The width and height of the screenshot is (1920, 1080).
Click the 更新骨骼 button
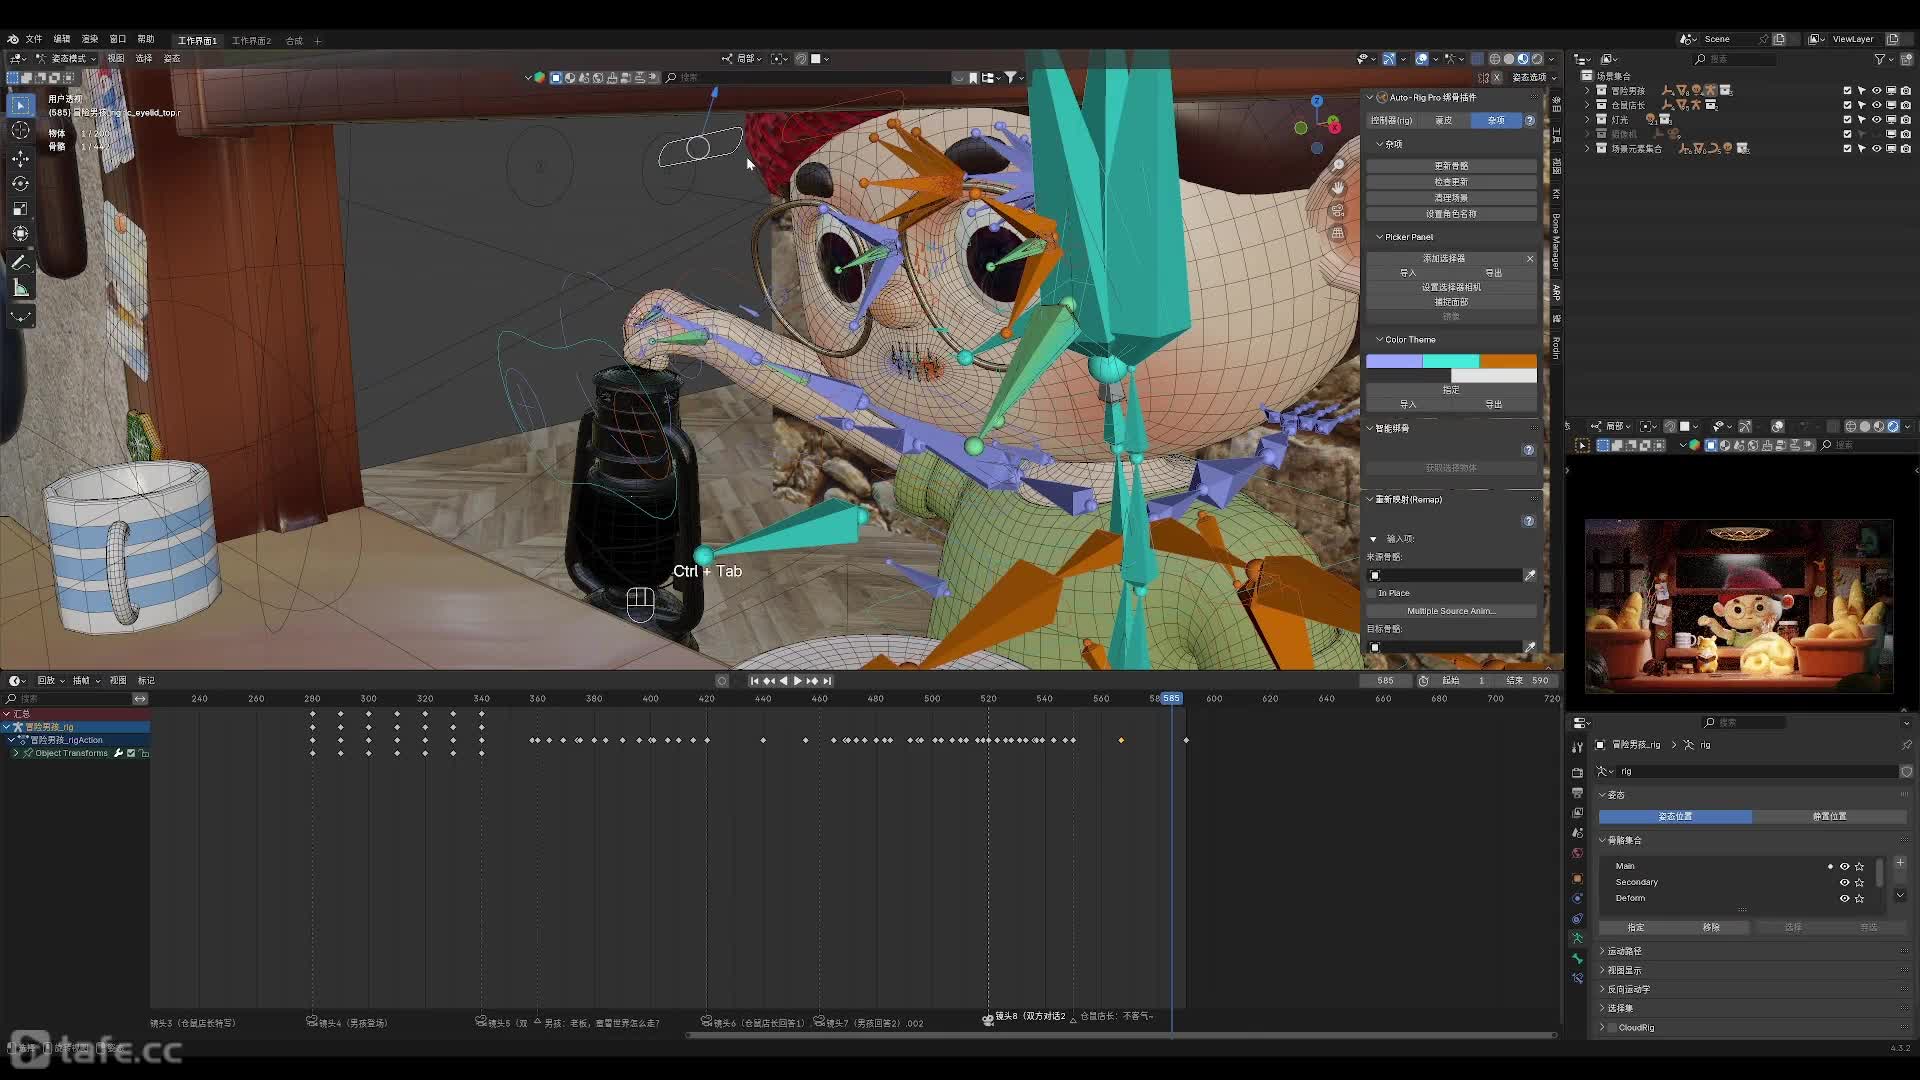[x=1451, y=166]
